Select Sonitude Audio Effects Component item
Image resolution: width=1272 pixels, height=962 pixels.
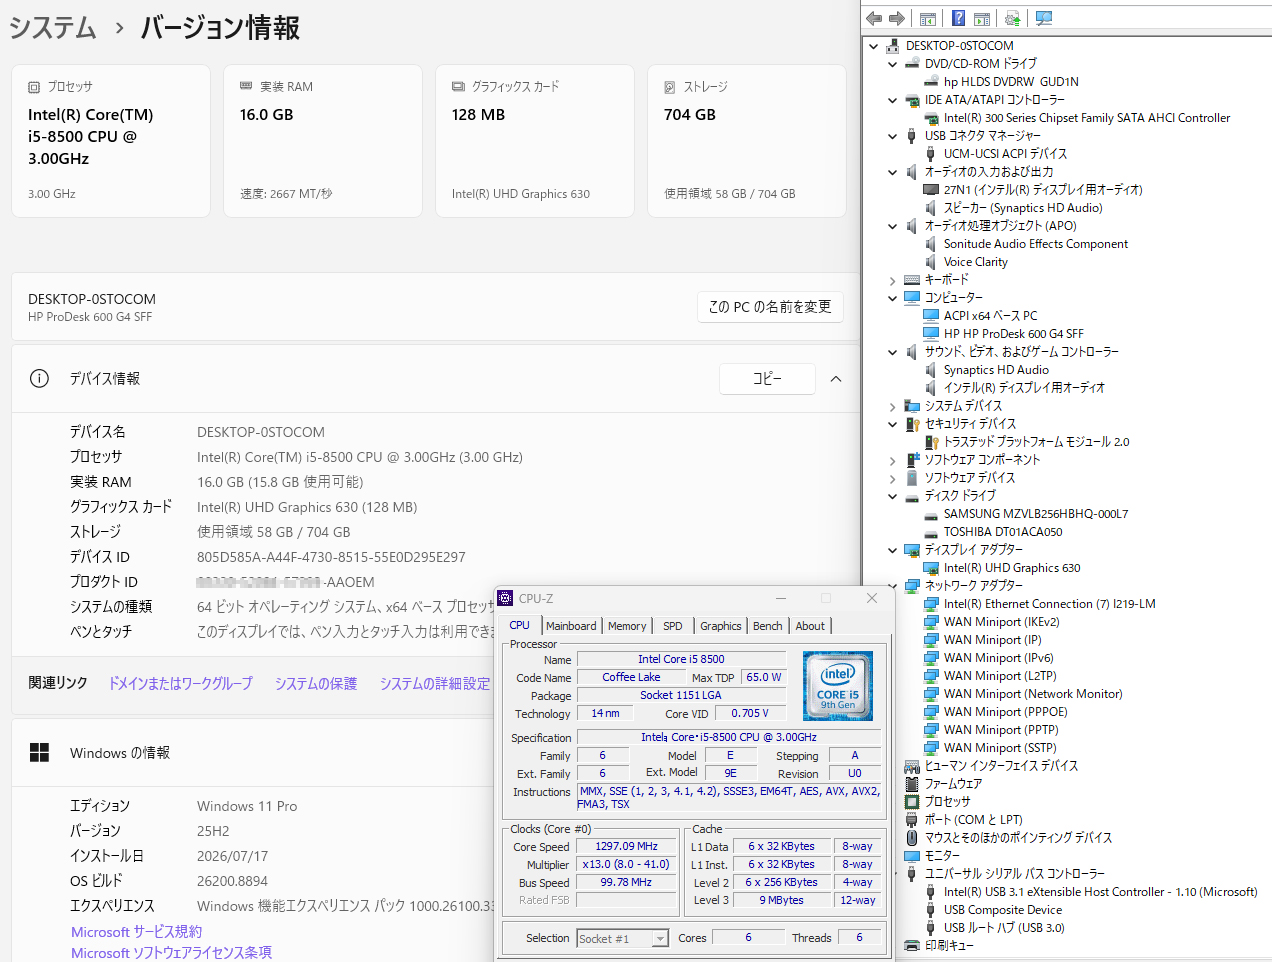tap(1036, 244)
